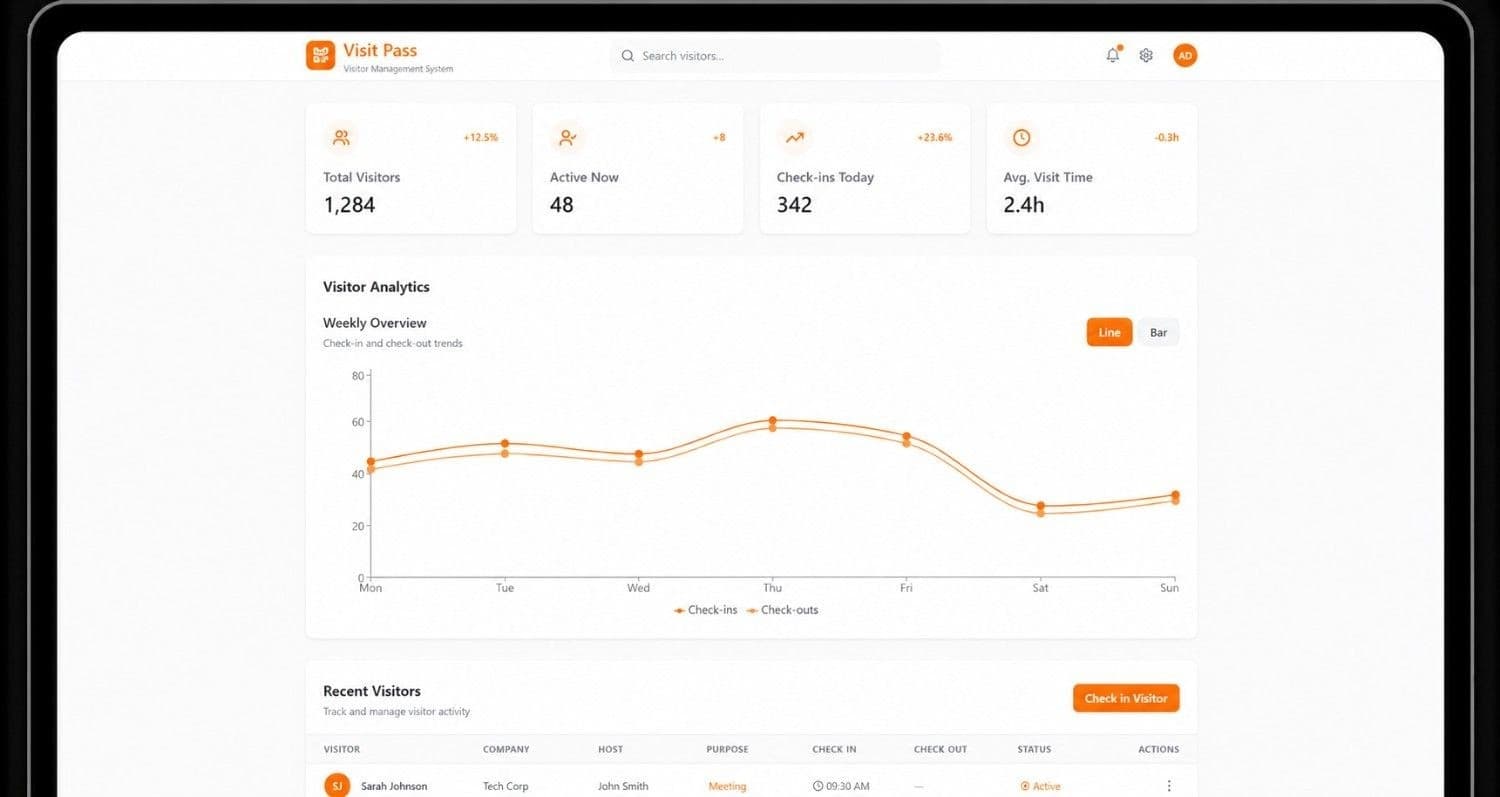Toggle the Check-outs legend series
The height and width of the screenshot is (797, 1500).
(782, 610)
